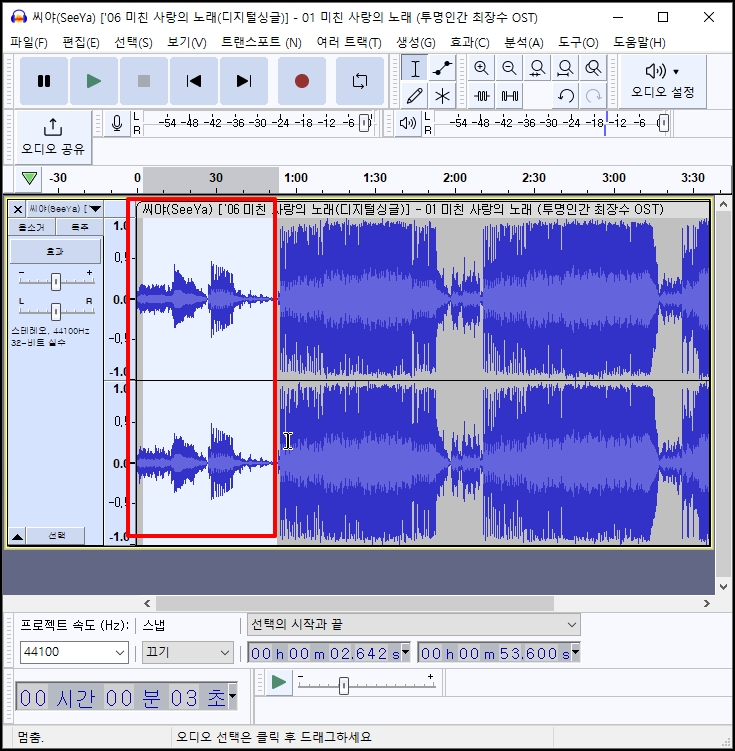Click the speaker playback meter icon
Image resolution: width=735 pixels, height=751 pixels.
407,124
